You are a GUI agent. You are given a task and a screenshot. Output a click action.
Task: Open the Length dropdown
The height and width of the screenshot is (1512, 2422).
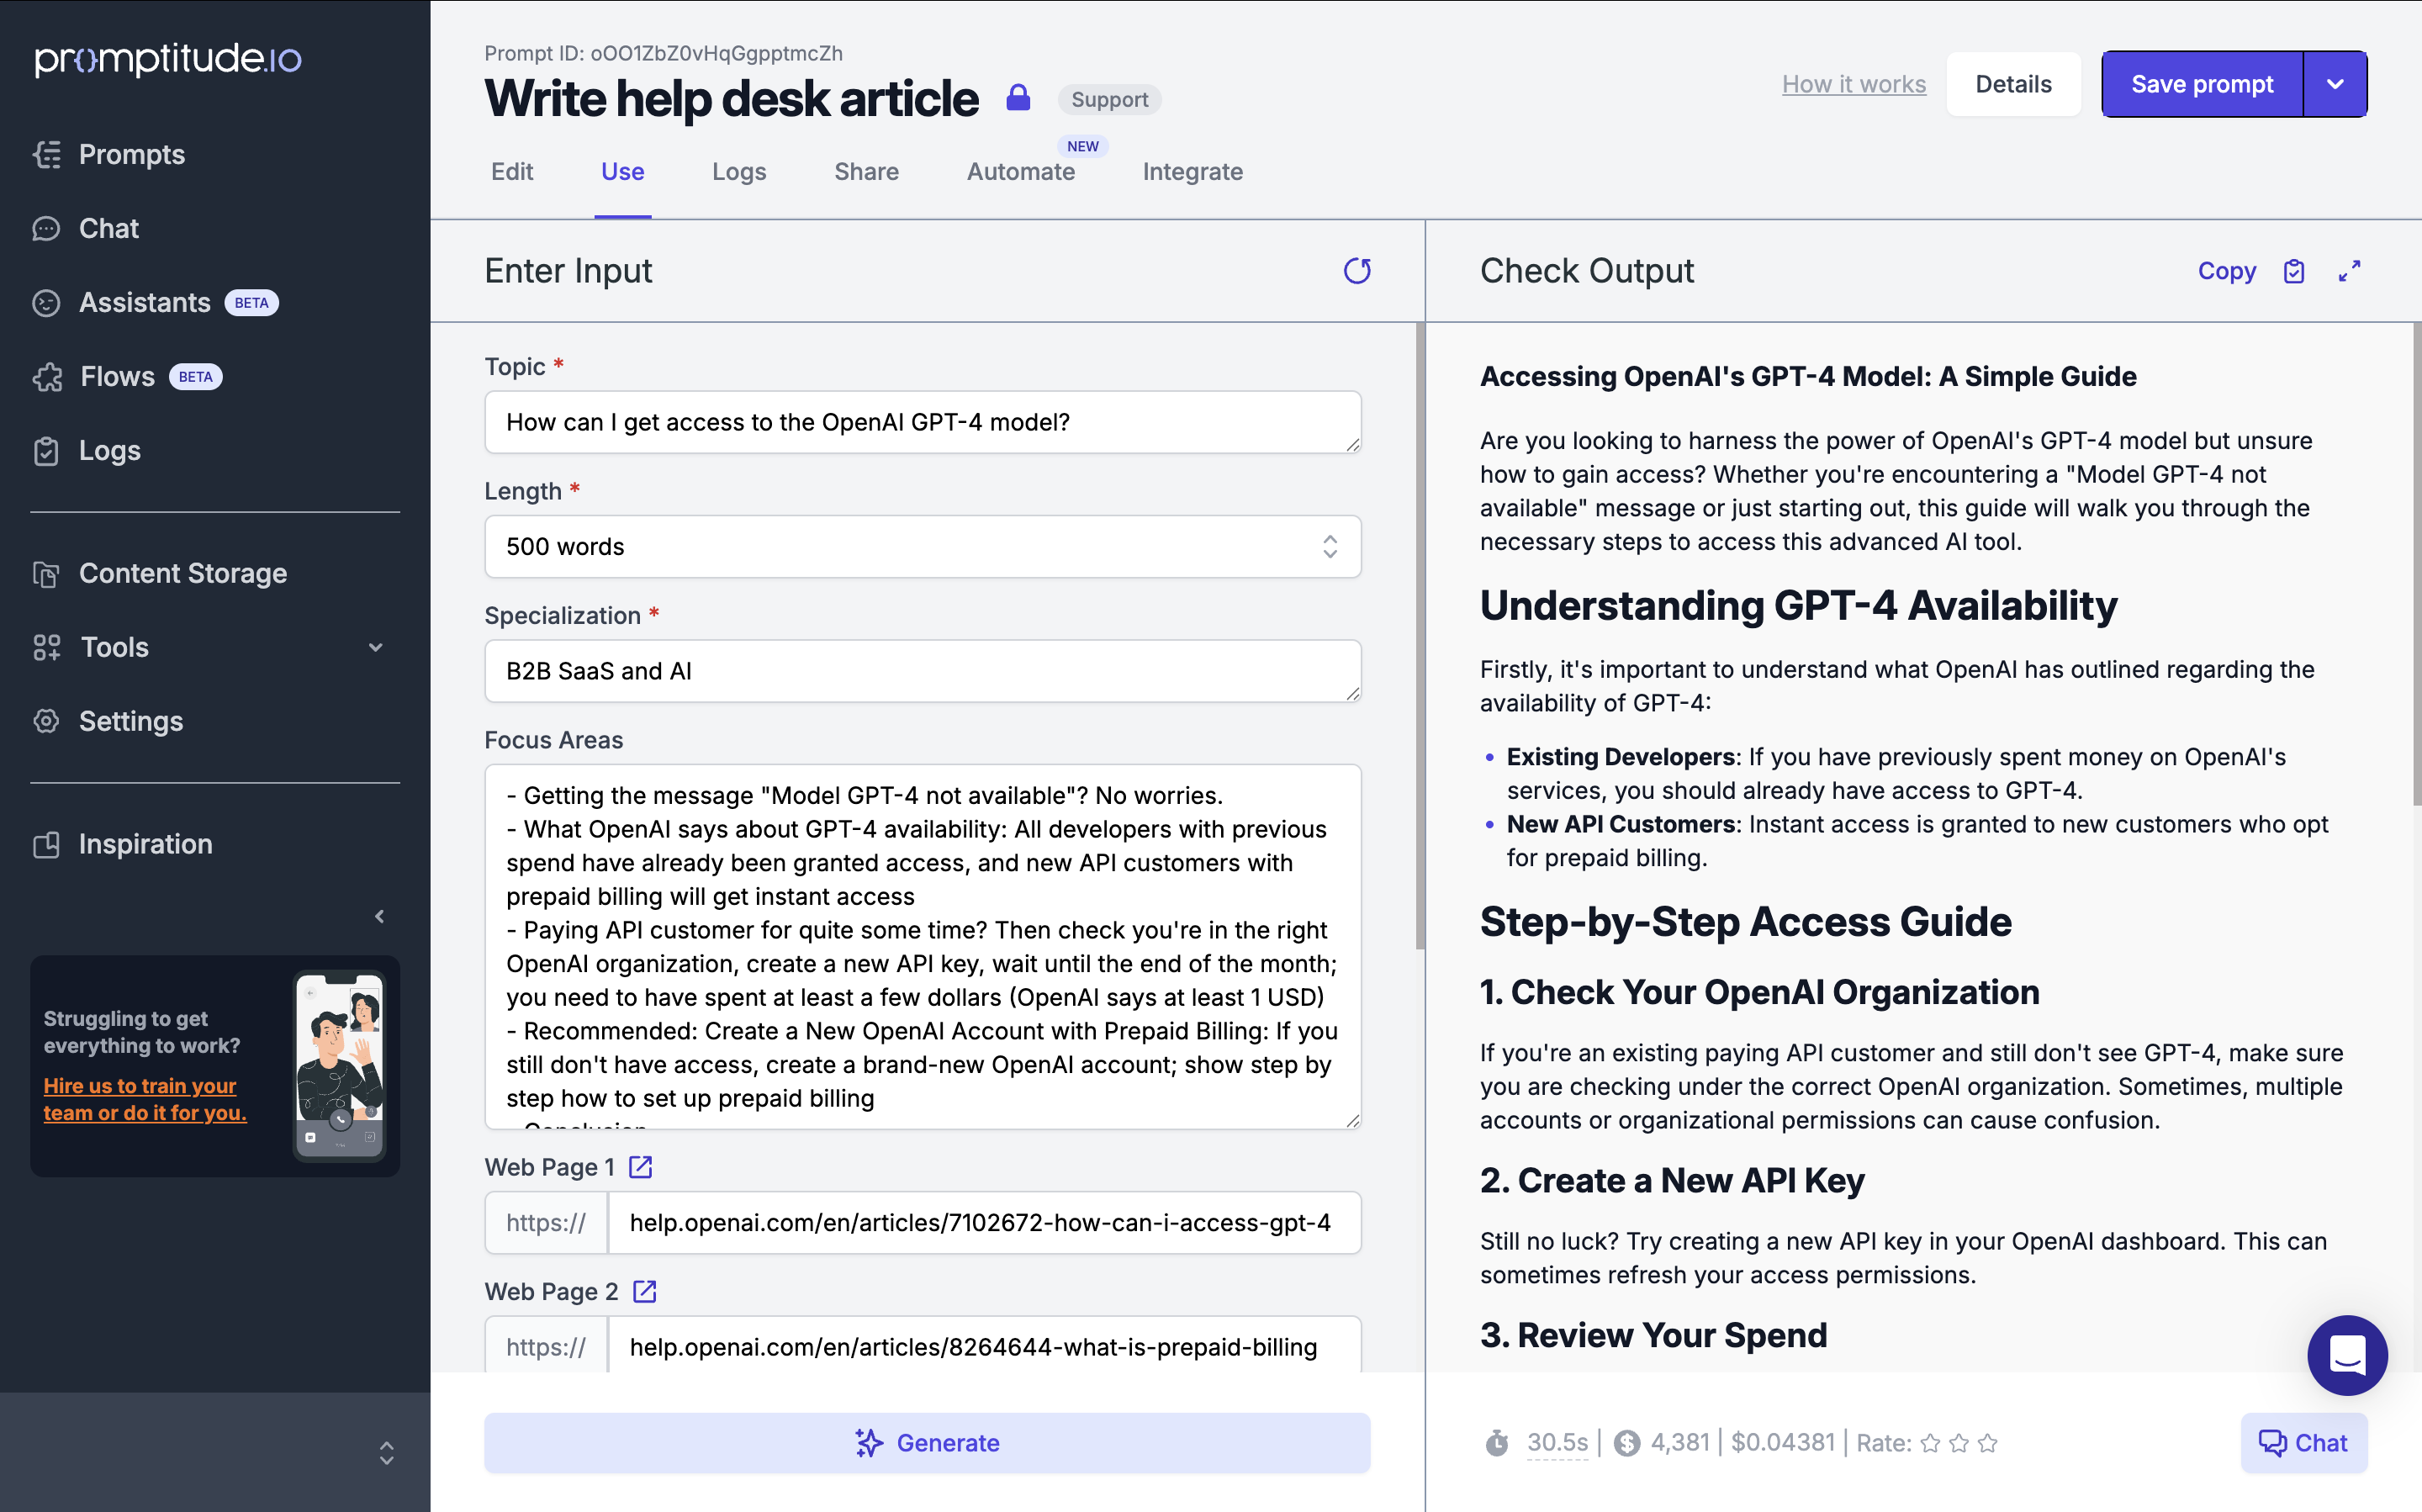click(x=922, y=546)
